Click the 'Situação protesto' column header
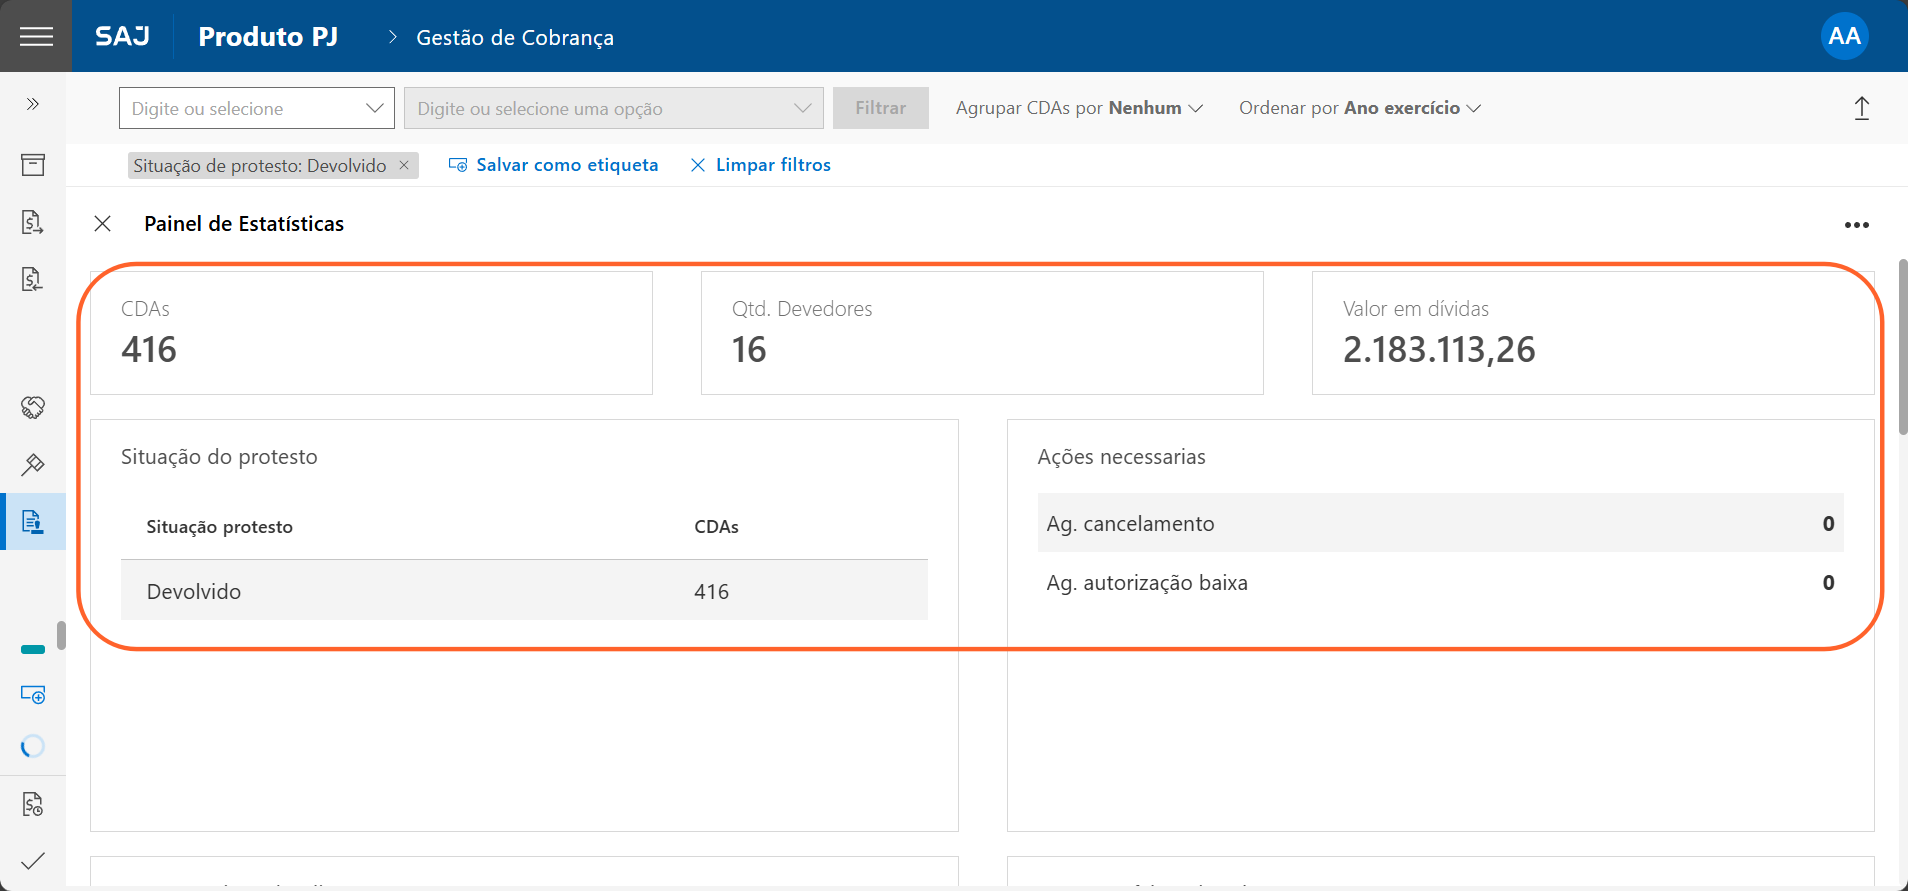 pyautogui.click(x=219, y=527)
